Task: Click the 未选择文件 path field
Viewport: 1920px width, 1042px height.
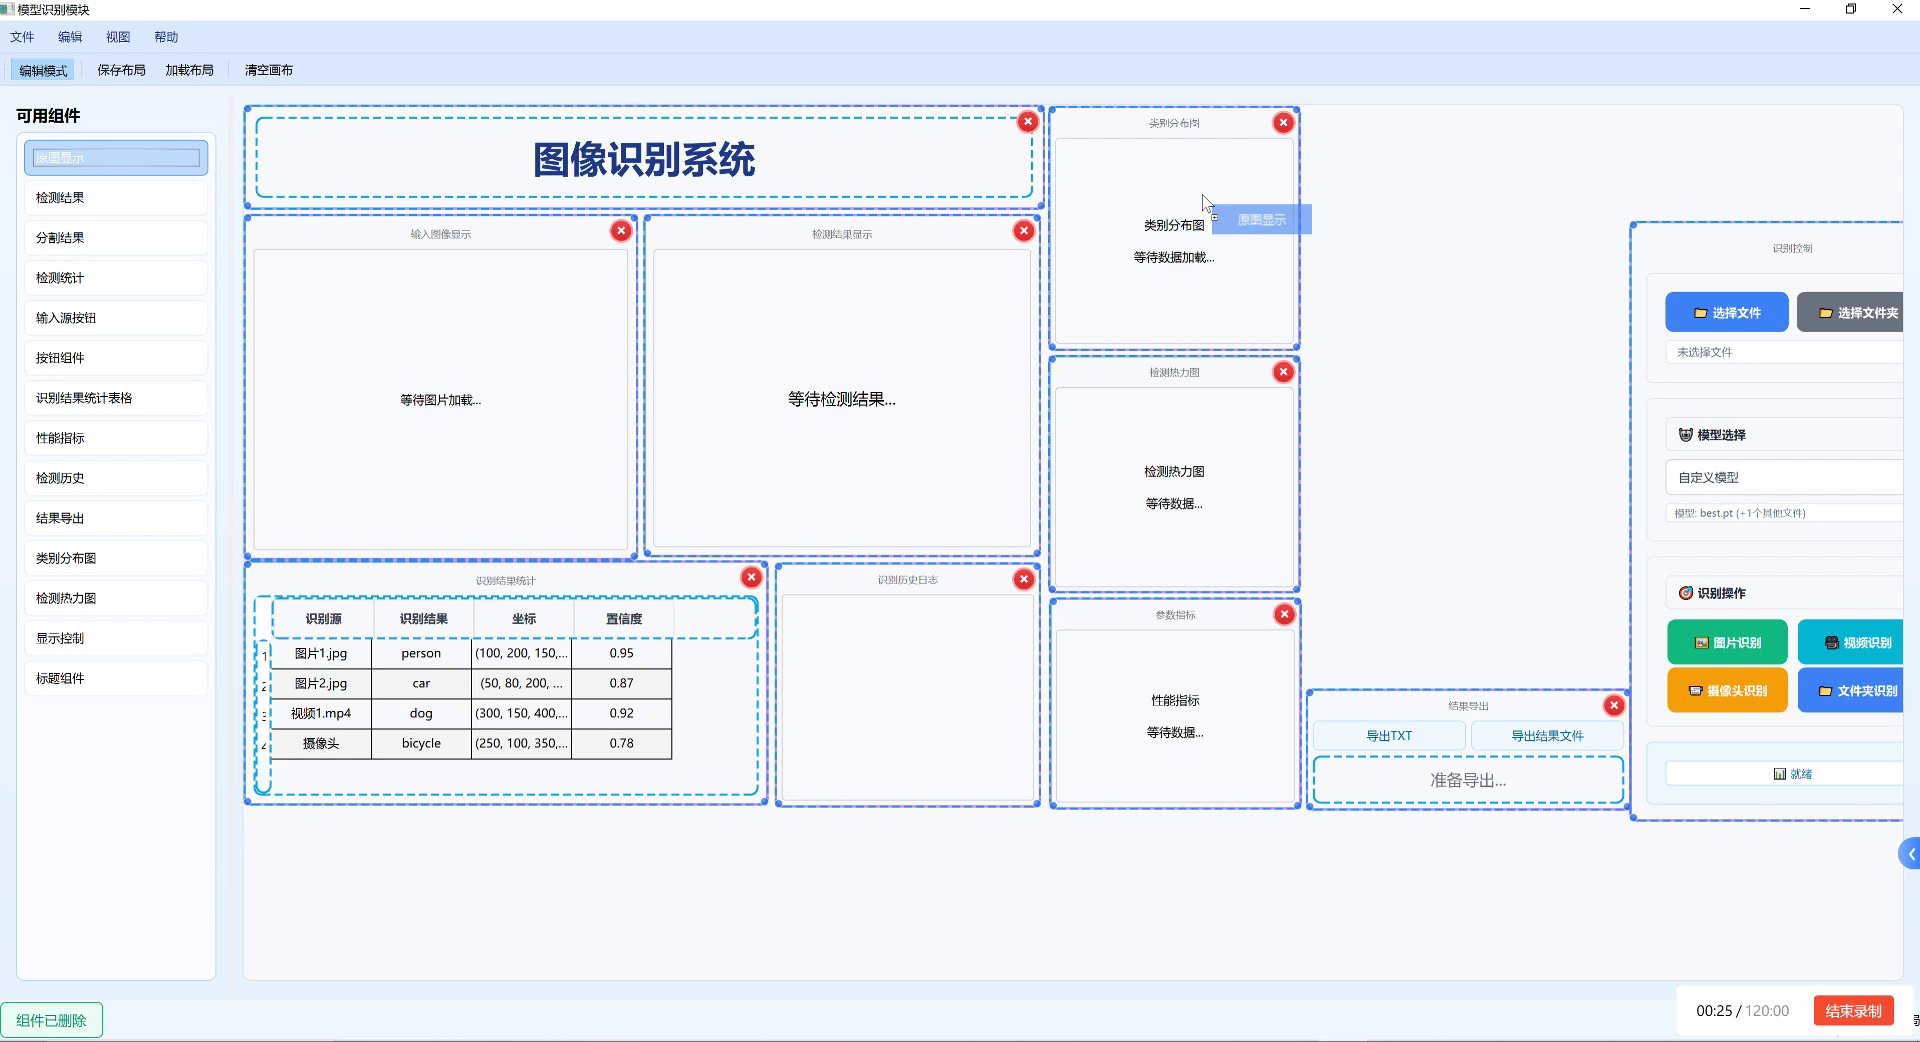Action: pyautogui.click(x=1784, y=352)
